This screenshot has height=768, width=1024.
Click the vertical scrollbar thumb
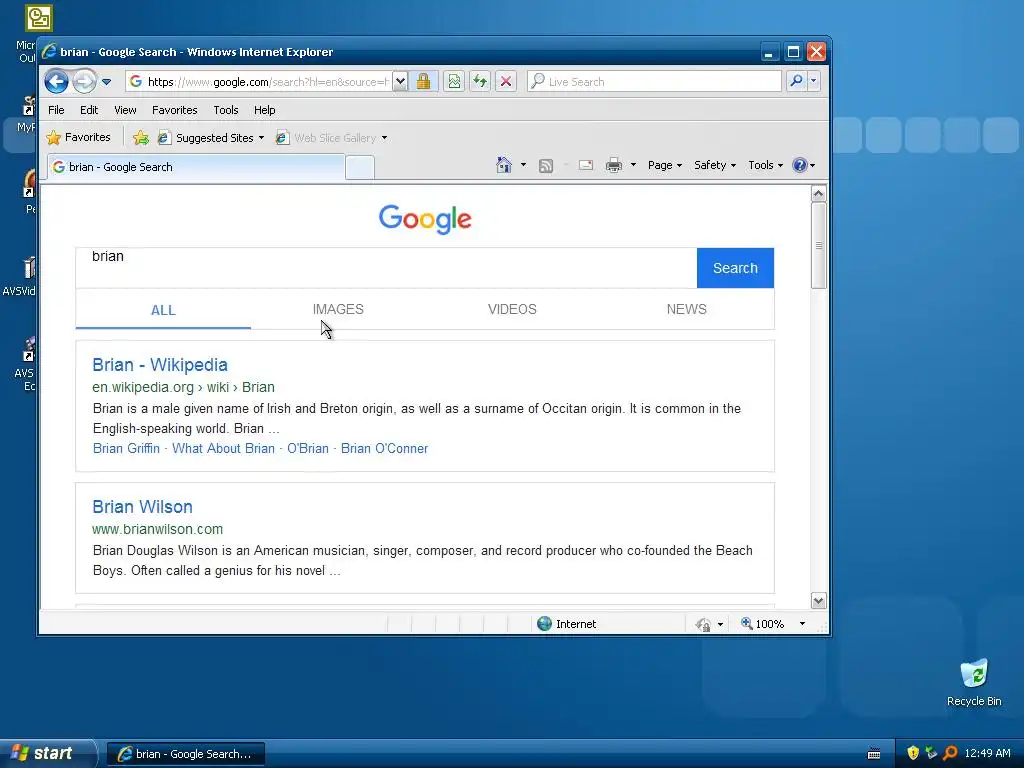[x=818, y=246]
